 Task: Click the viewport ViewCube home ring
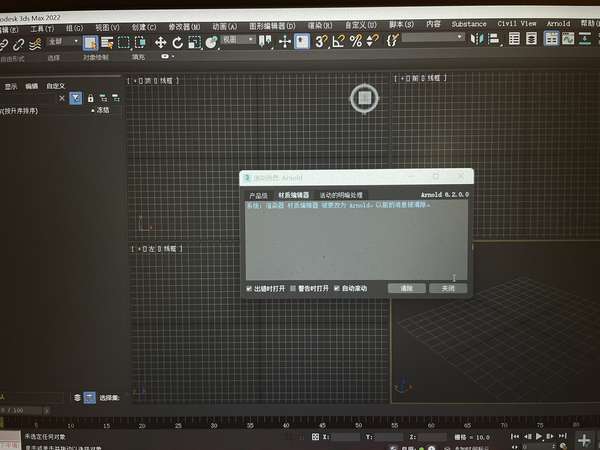click(x=364, y=98)
